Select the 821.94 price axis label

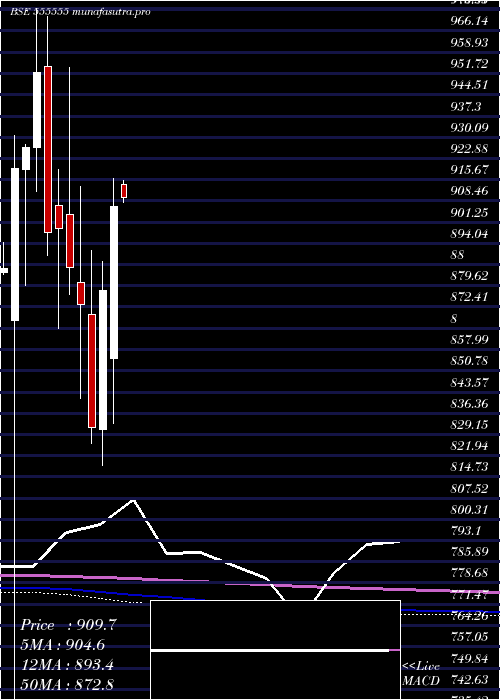(469, 446)
